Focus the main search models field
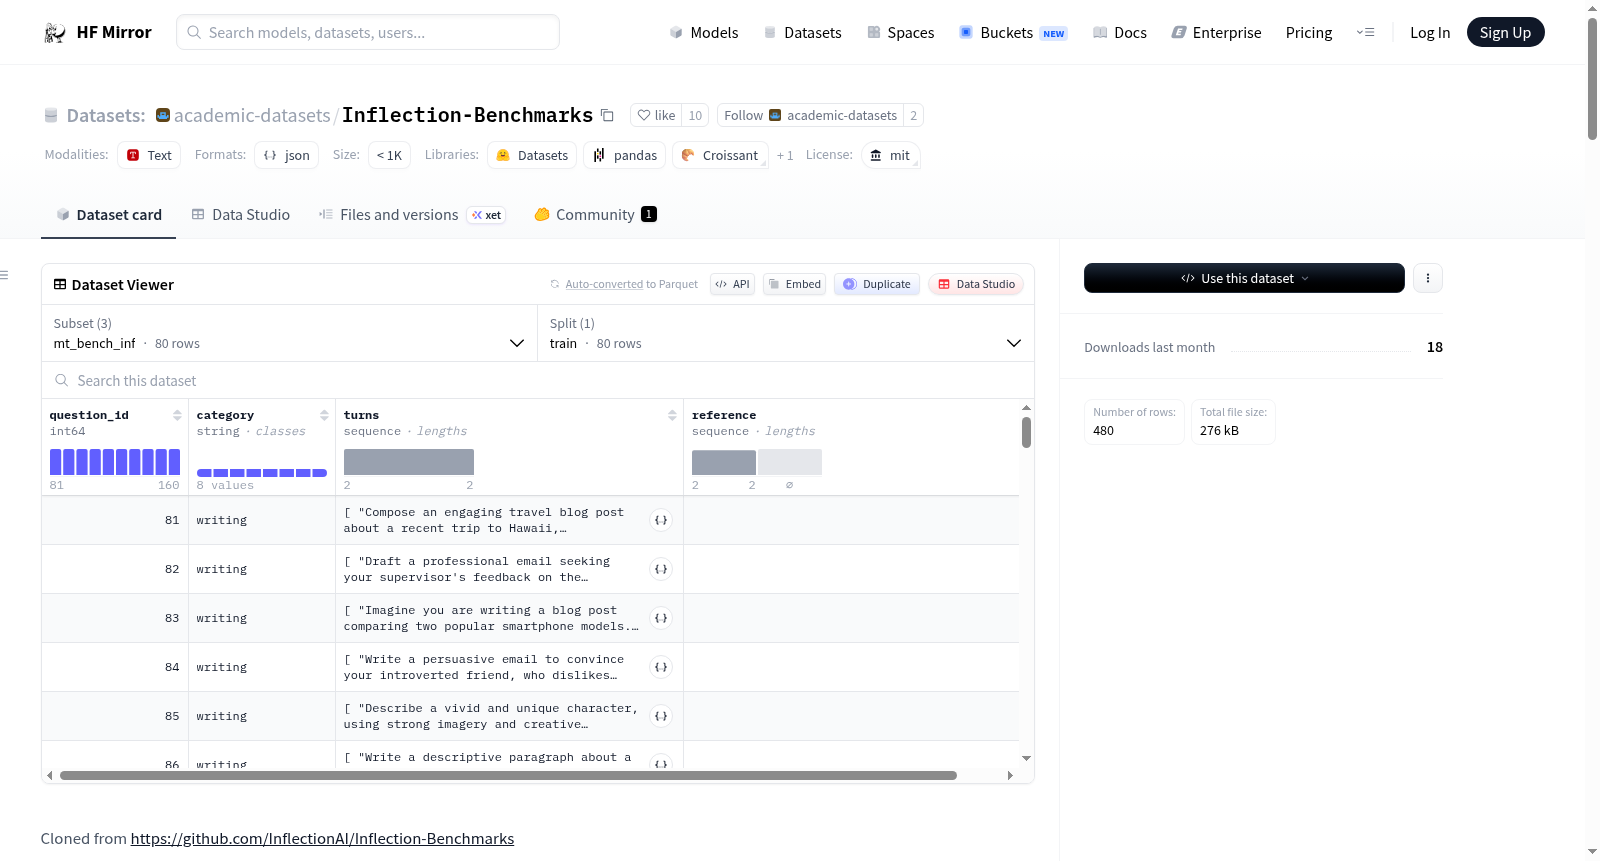The height and width of the screenshot is (861, 1600). click(368, 32)
